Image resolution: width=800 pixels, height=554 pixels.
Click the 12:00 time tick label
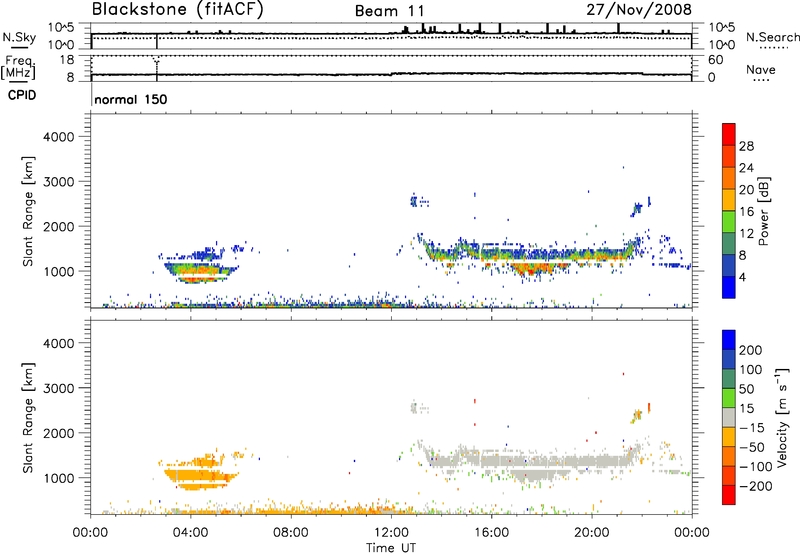[391, 533]
